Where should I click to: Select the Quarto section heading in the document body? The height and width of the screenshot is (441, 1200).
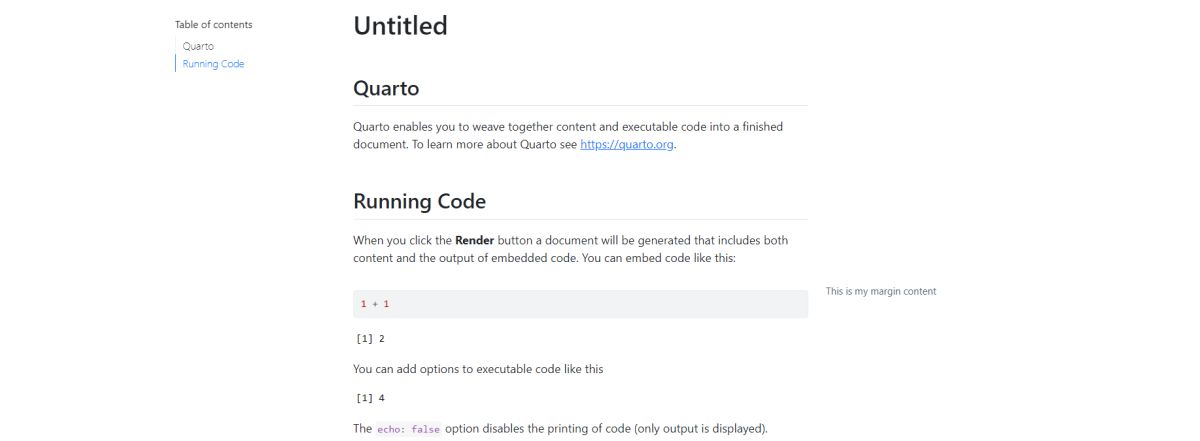tap(386, 88)
